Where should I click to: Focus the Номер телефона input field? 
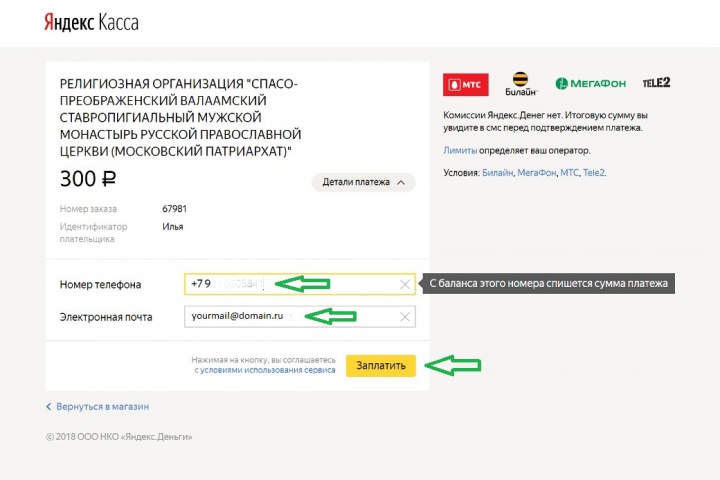pos(300,284)
